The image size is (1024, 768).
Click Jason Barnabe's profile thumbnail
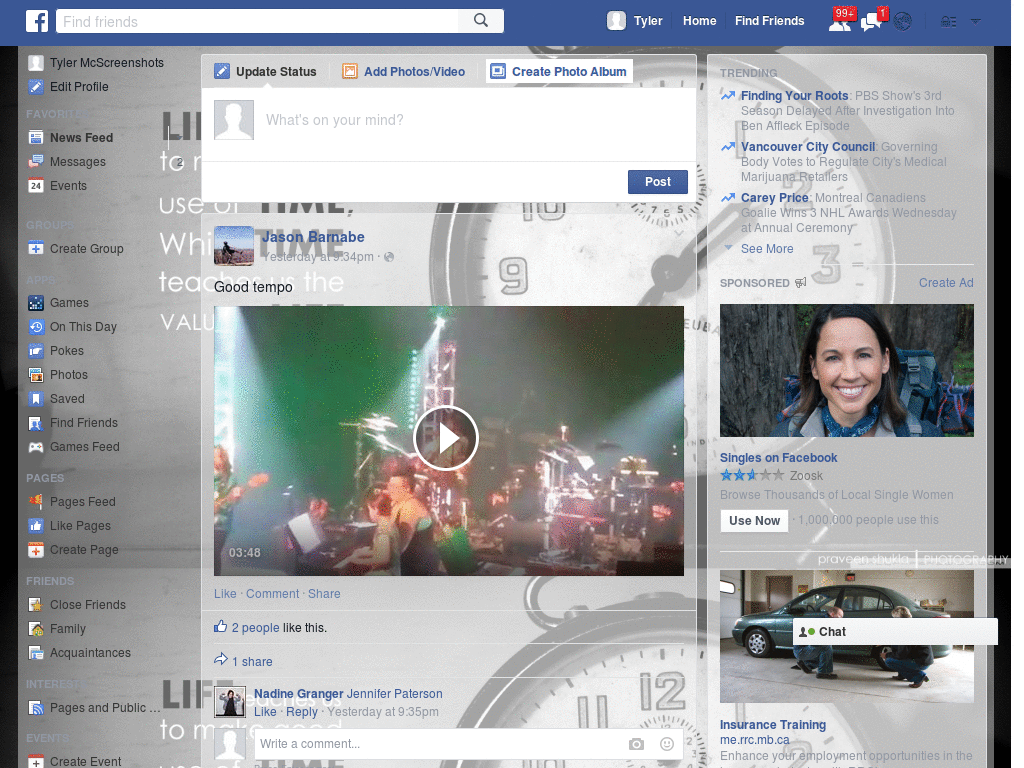(x=234, y=246)
